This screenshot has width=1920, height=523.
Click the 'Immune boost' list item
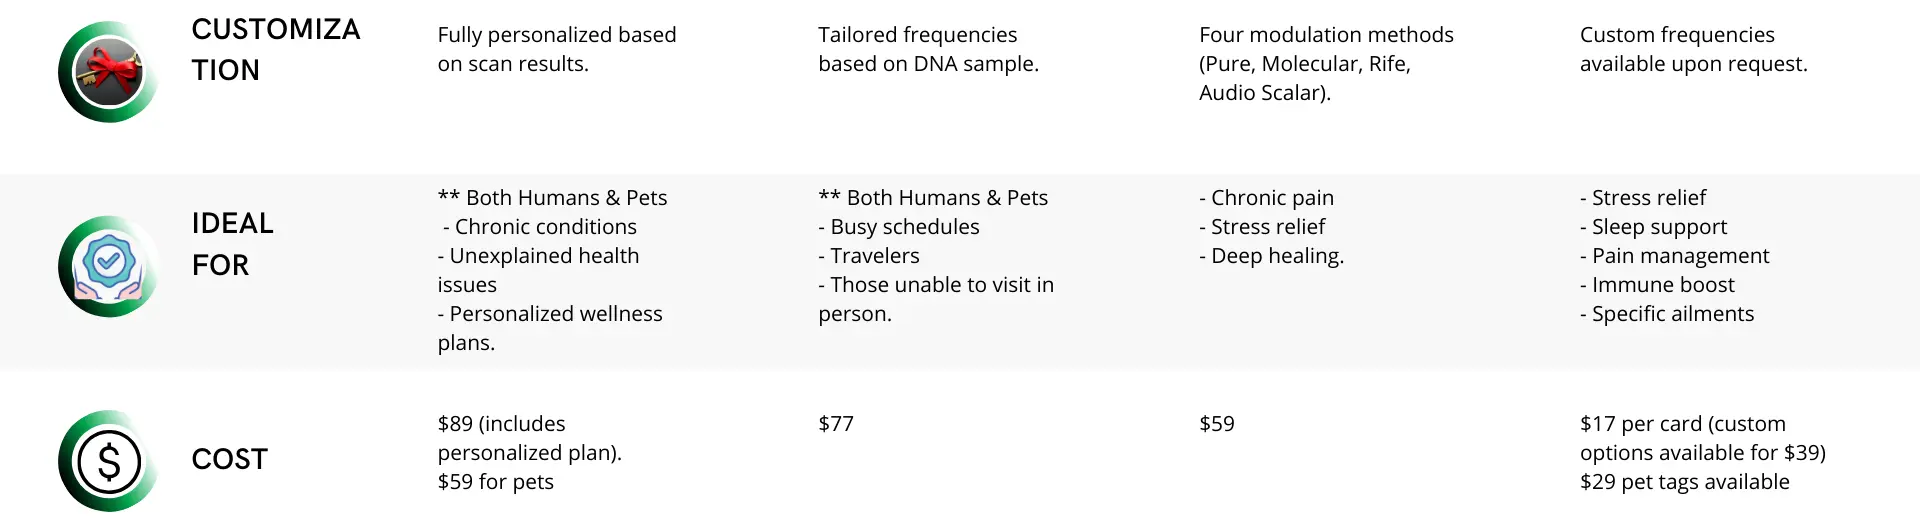click(x=1658, y=285)
